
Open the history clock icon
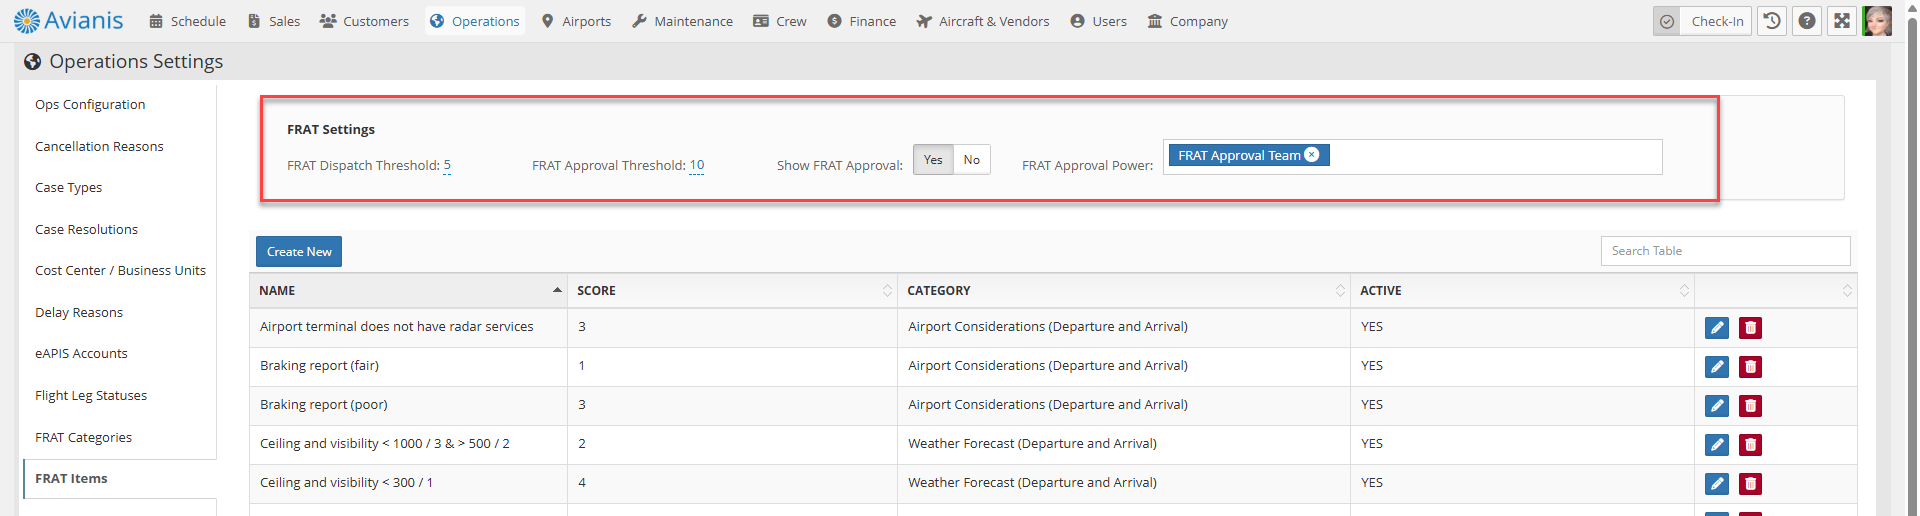1772,21
